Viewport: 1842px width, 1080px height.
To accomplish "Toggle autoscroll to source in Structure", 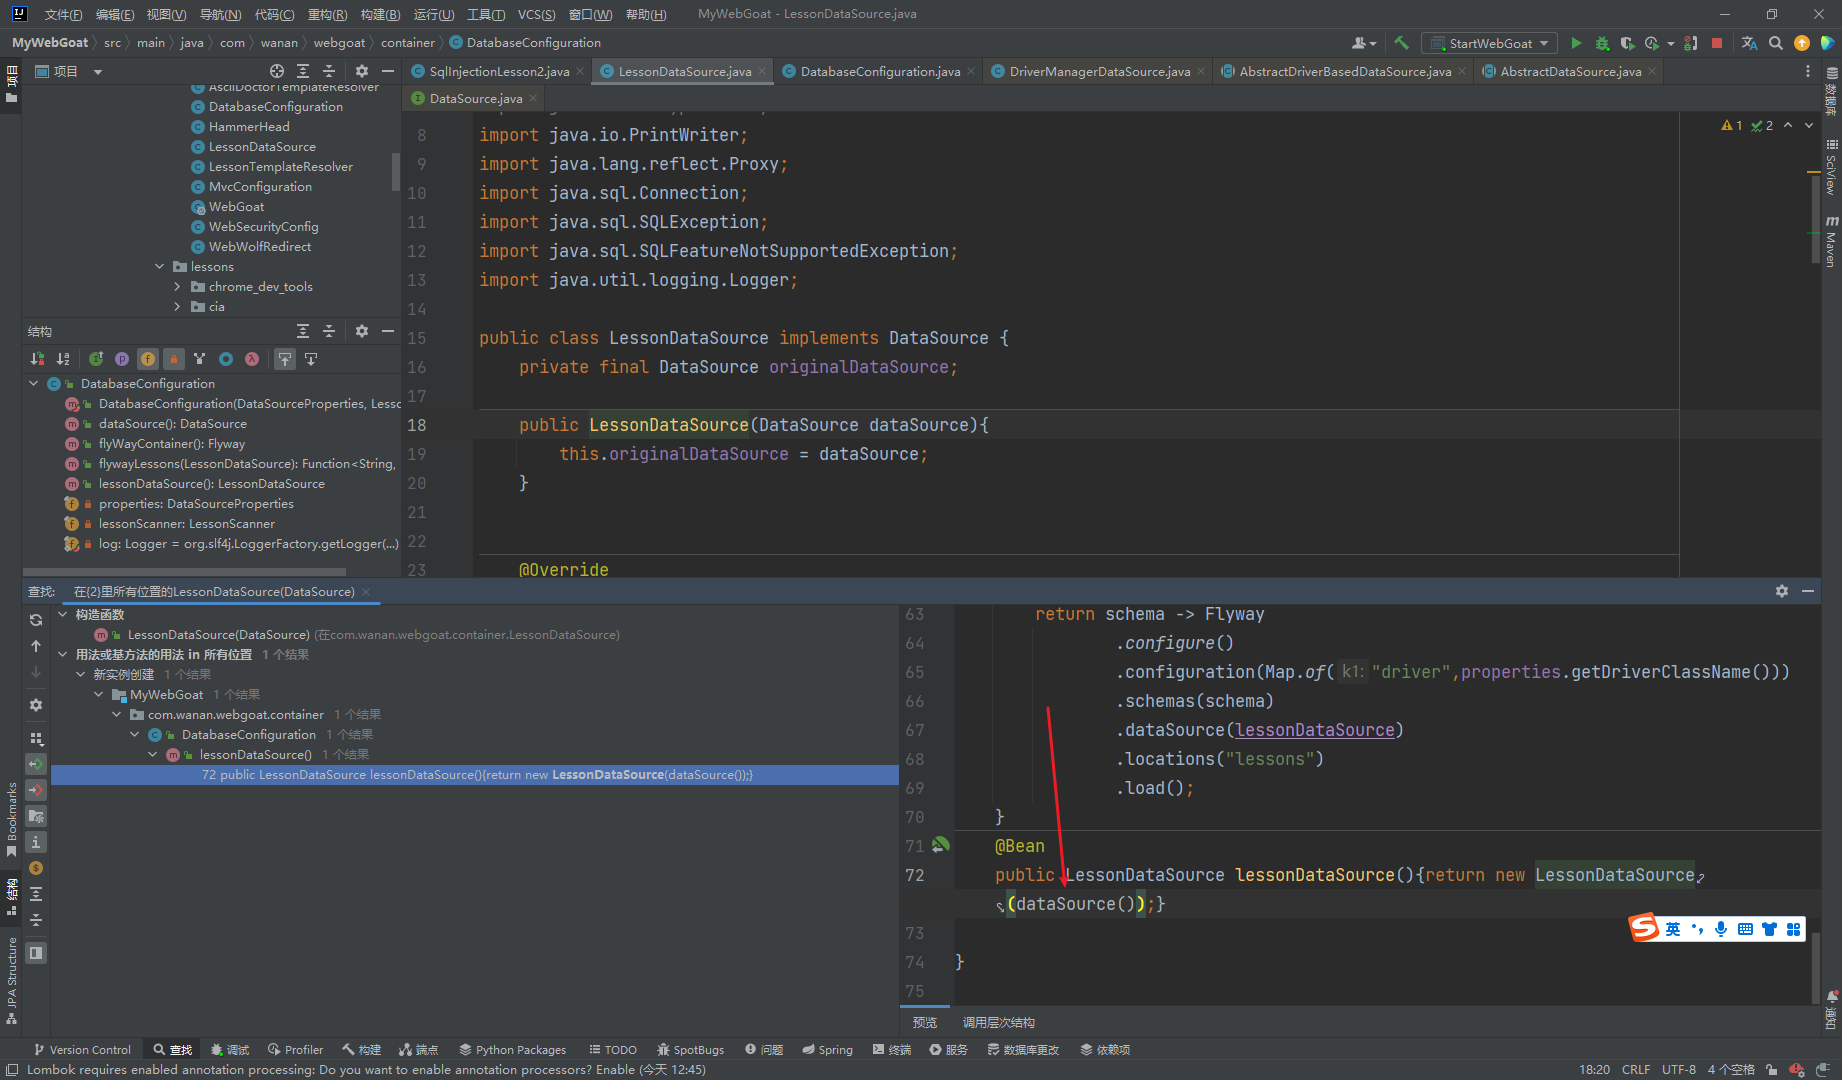I will click(285, 359).
